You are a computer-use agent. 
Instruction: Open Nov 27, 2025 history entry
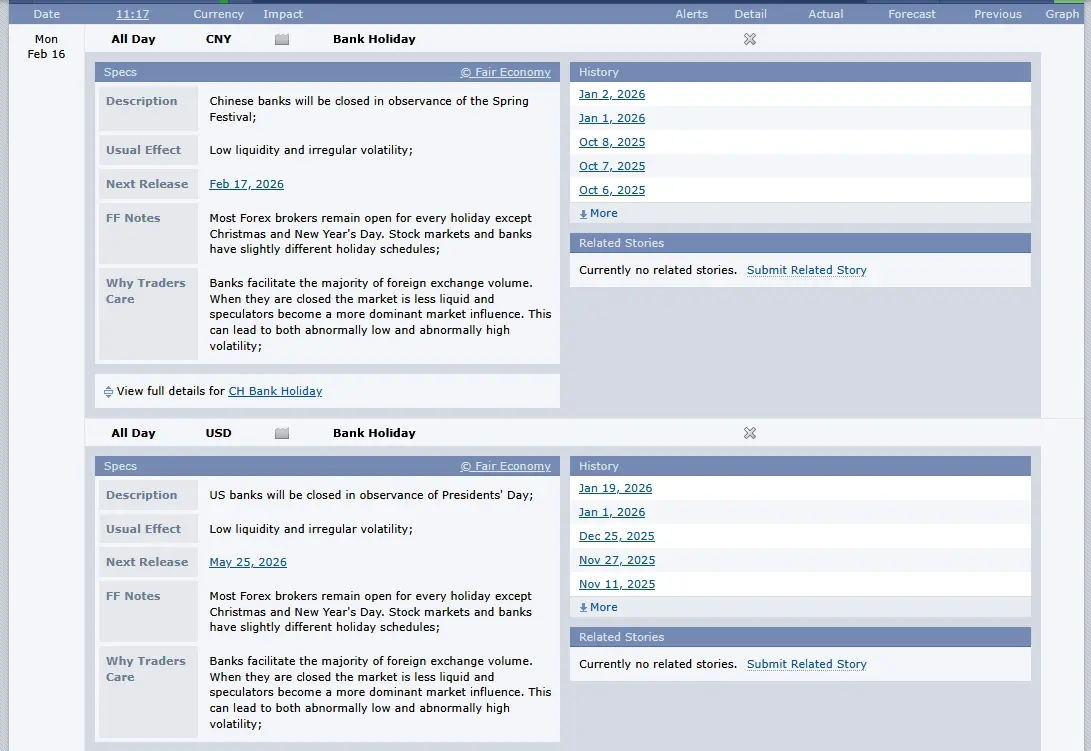(x=616, y=560)
